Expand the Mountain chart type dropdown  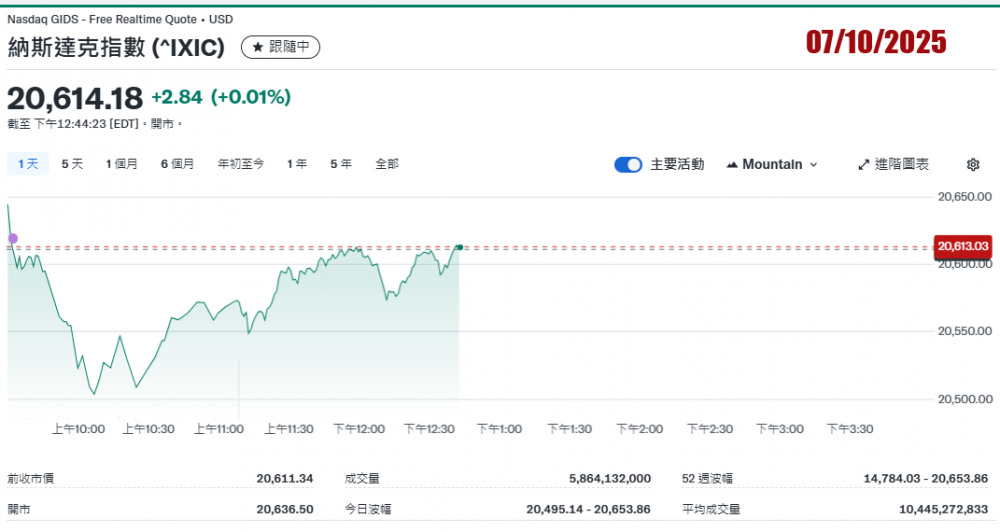click(x=772, y=165)
